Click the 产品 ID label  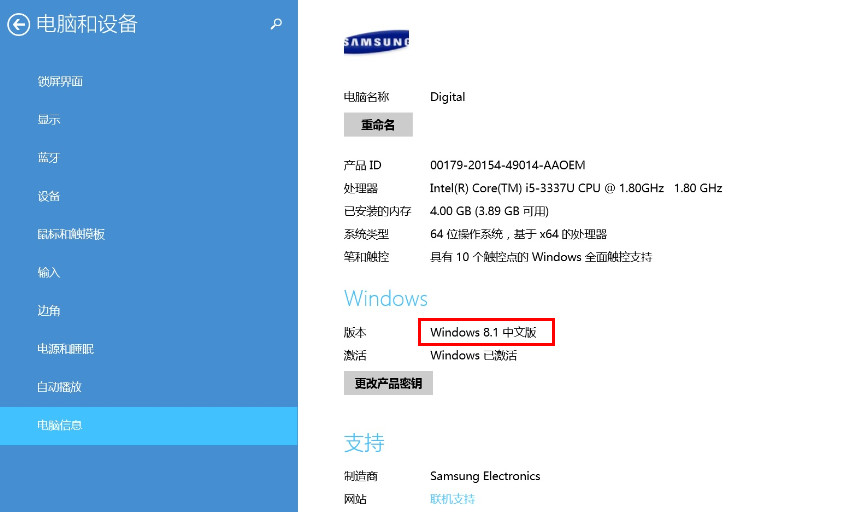click(x=362, y=165)
